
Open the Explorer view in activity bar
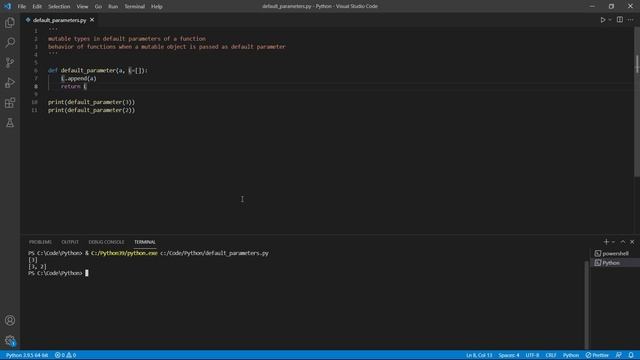pos(10,22)
